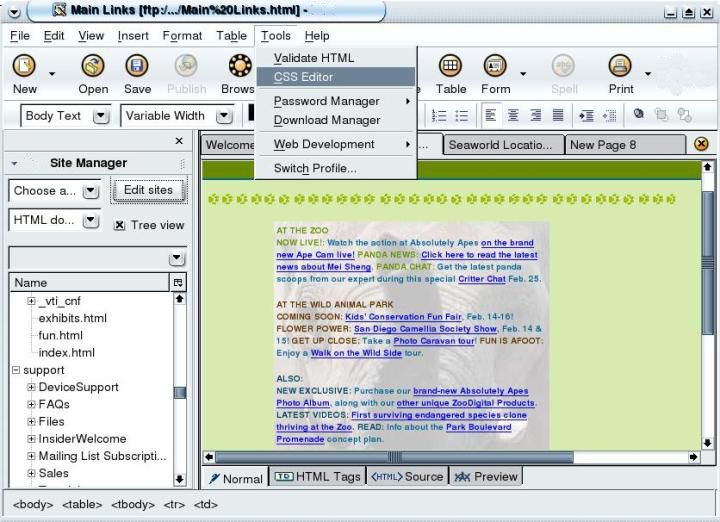Screen dimensions: 720x522
Task: Open the File menu
Action: (20, 36)
